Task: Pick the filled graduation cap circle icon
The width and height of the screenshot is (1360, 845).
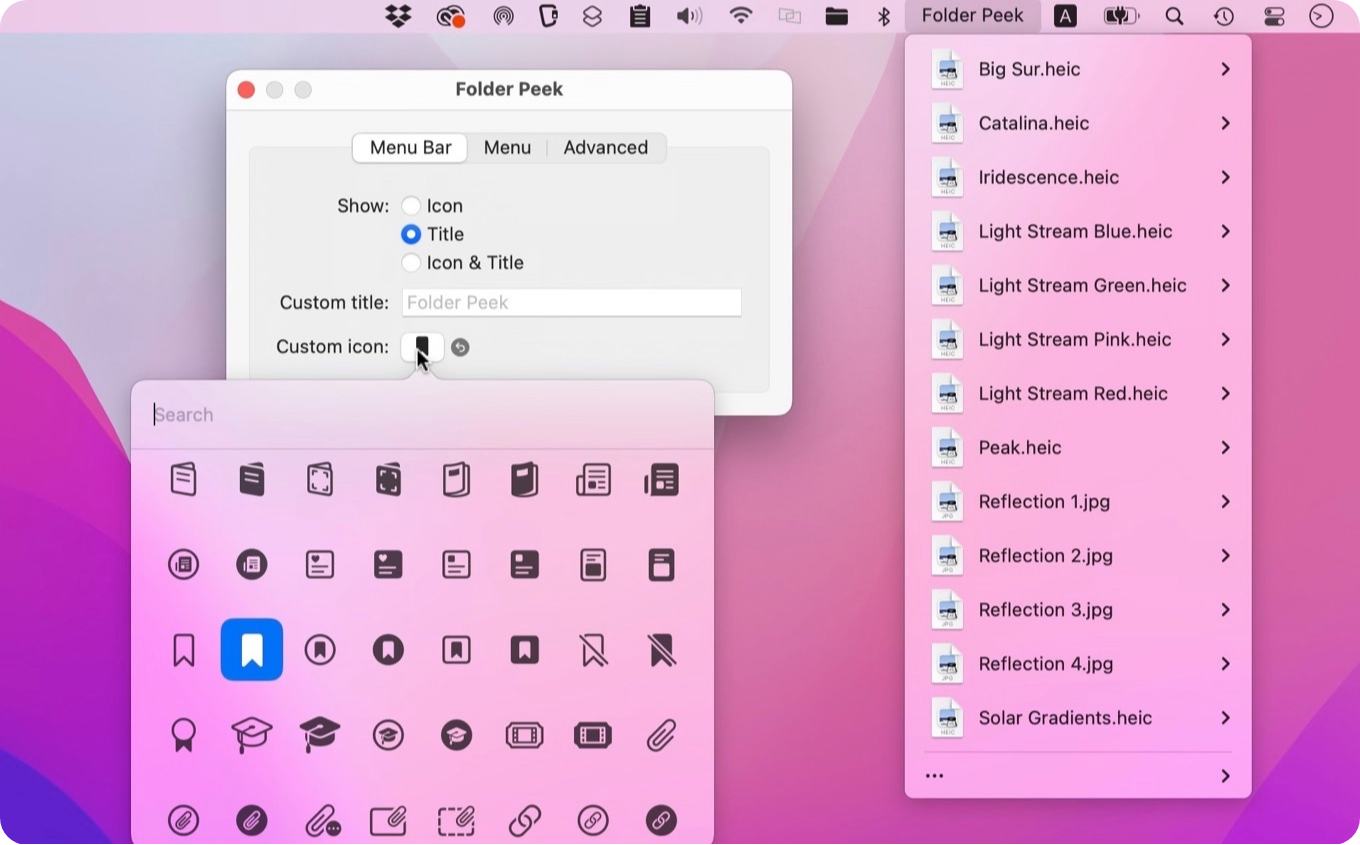Action: coord(456,736)
